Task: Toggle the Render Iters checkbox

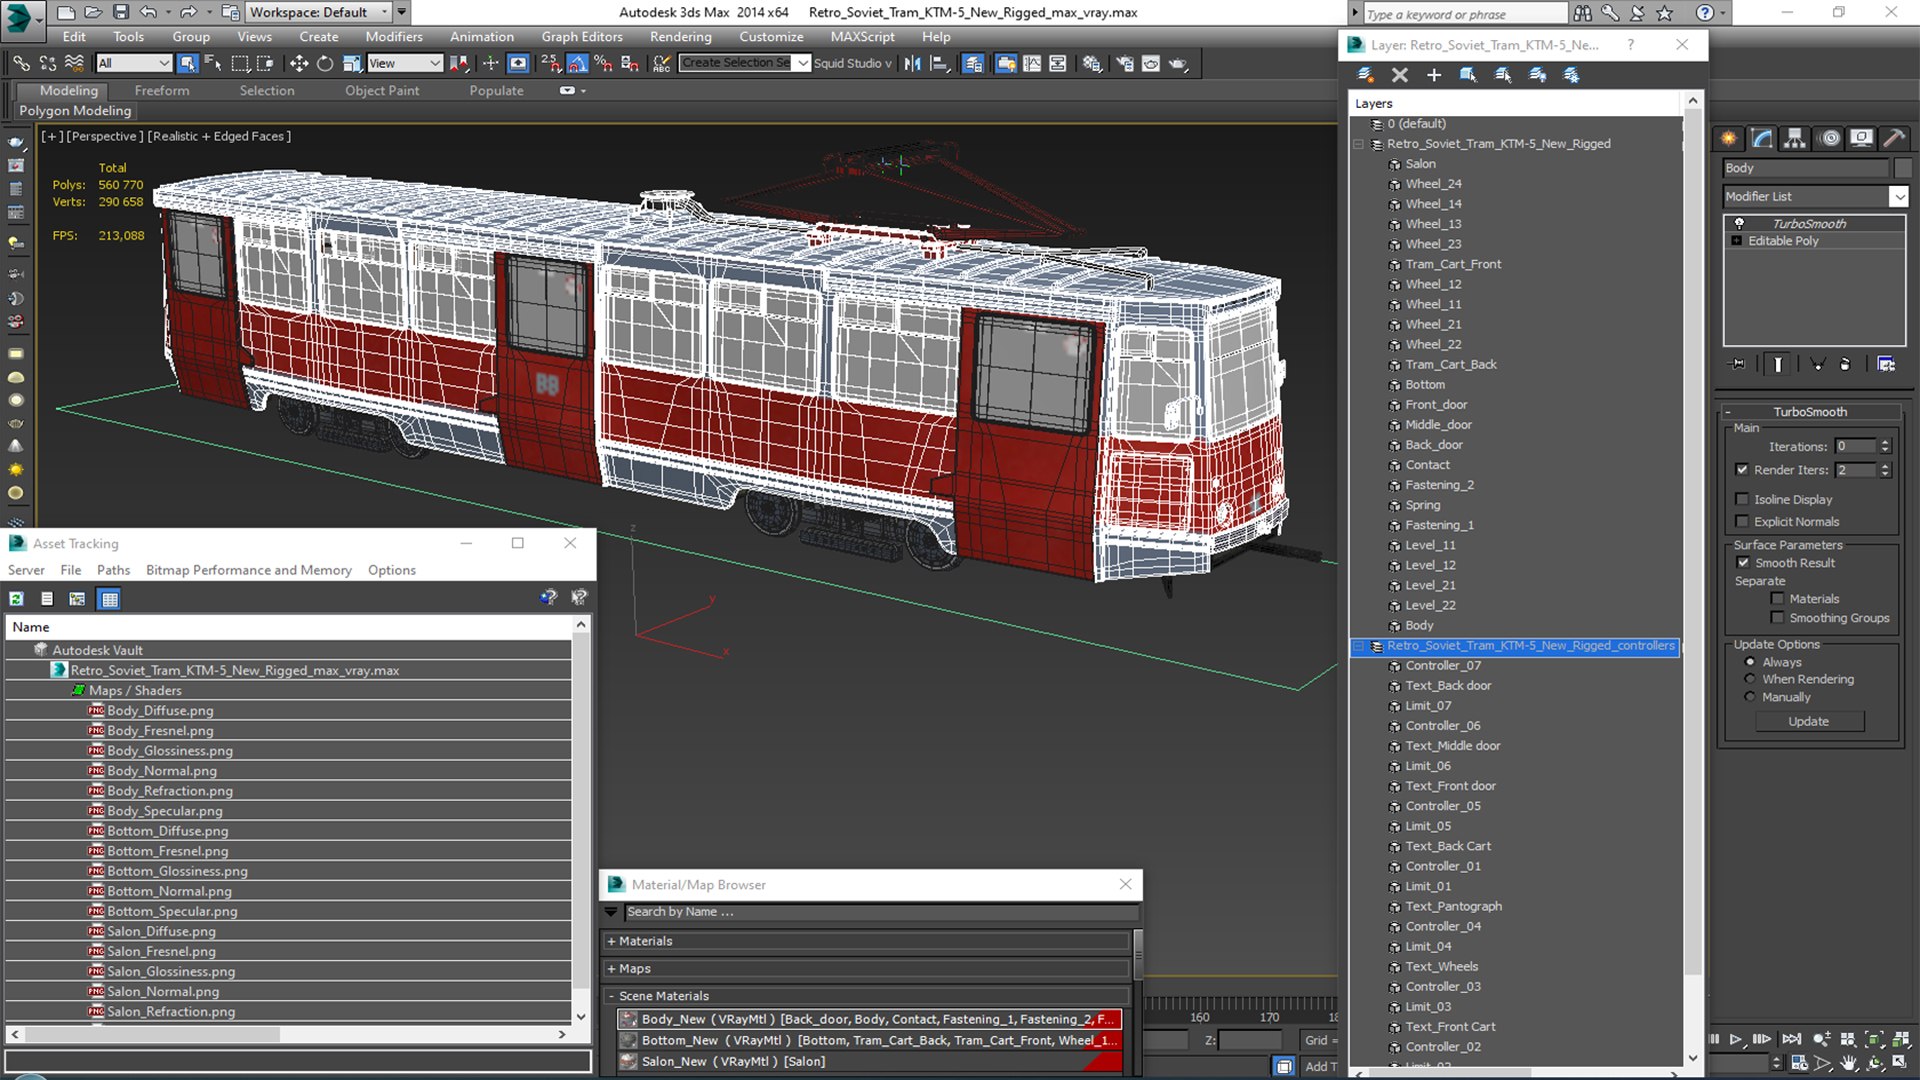Action: click(1742, 470)
